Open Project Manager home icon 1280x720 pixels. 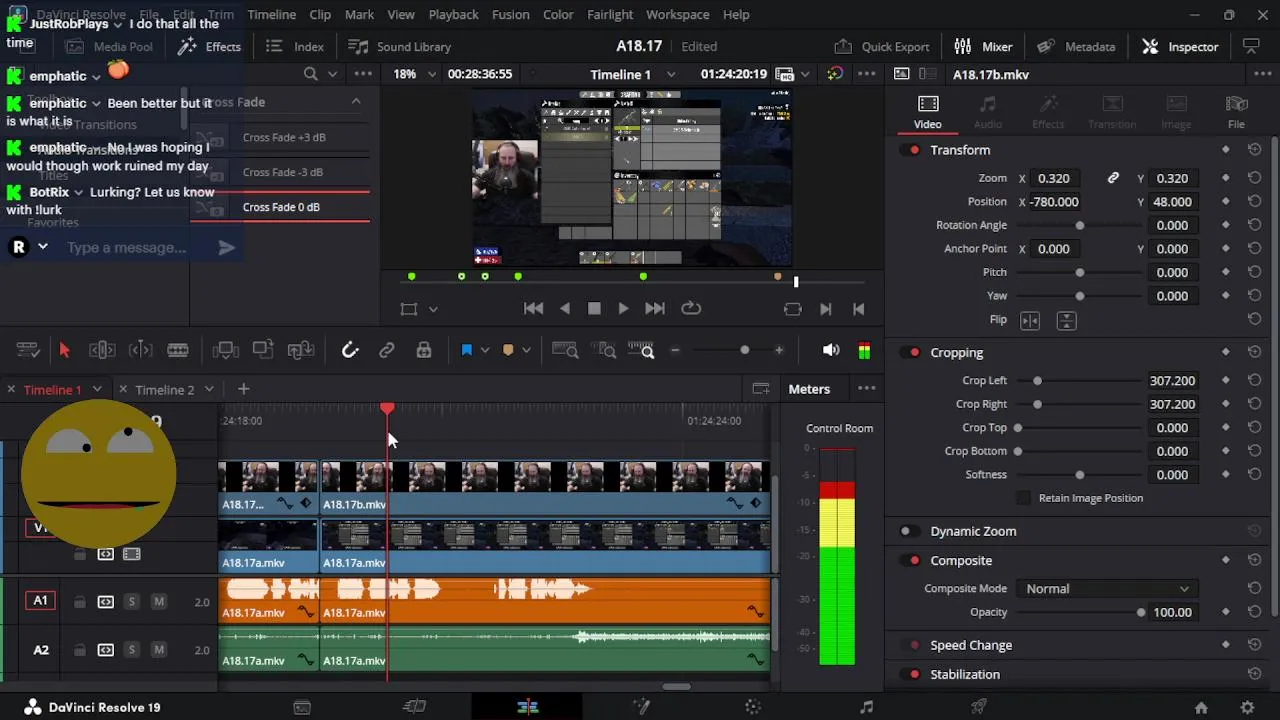(1201, 707)
